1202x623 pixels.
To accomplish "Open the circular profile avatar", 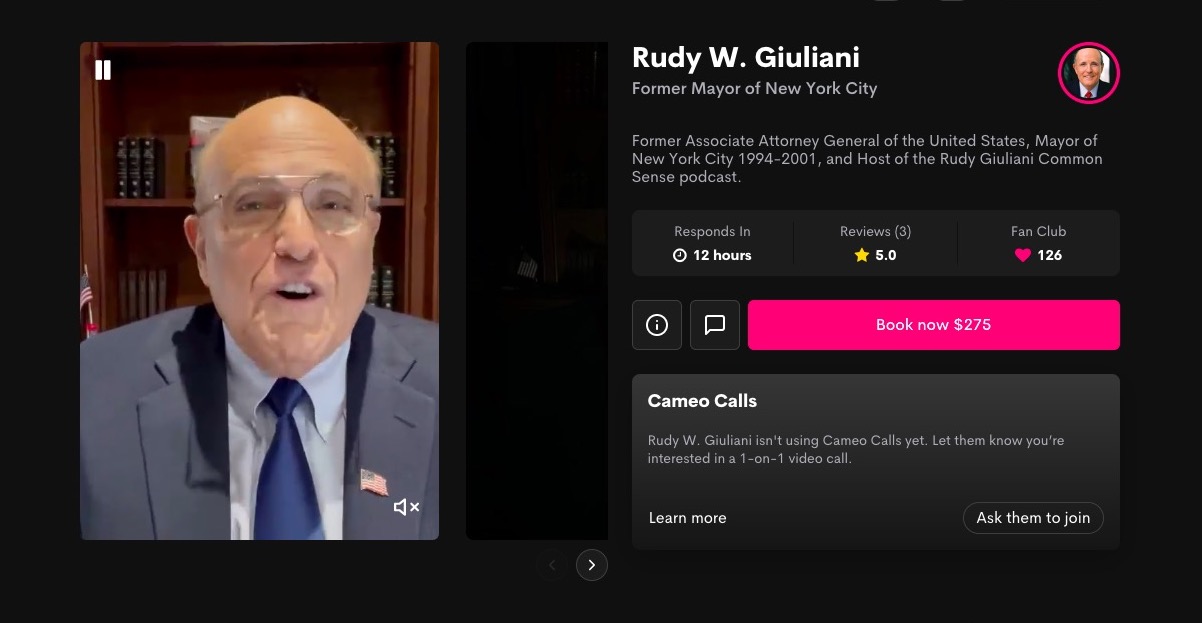I will coord(1088,73).
